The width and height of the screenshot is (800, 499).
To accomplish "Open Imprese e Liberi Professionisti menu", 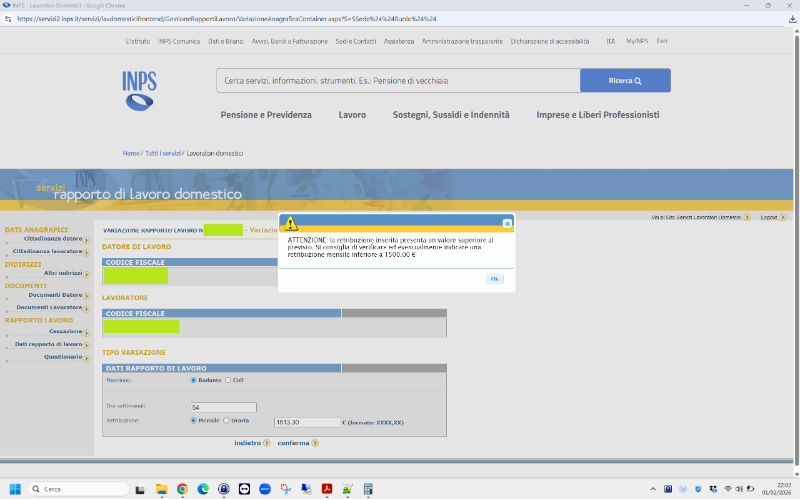I will tap(598, 115).
